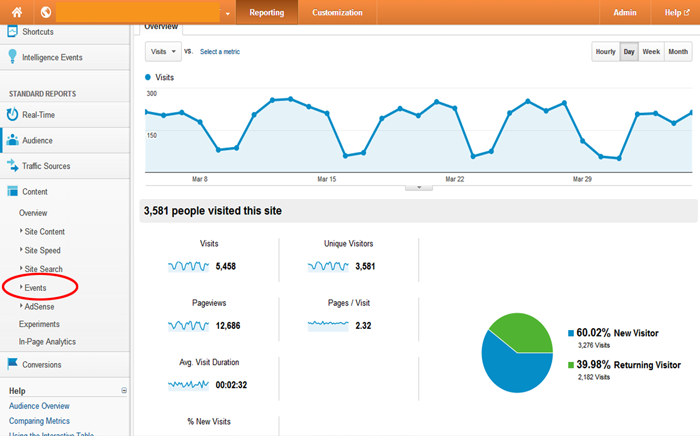Click the 00:02:32 duration value

(x=231, y=385)
